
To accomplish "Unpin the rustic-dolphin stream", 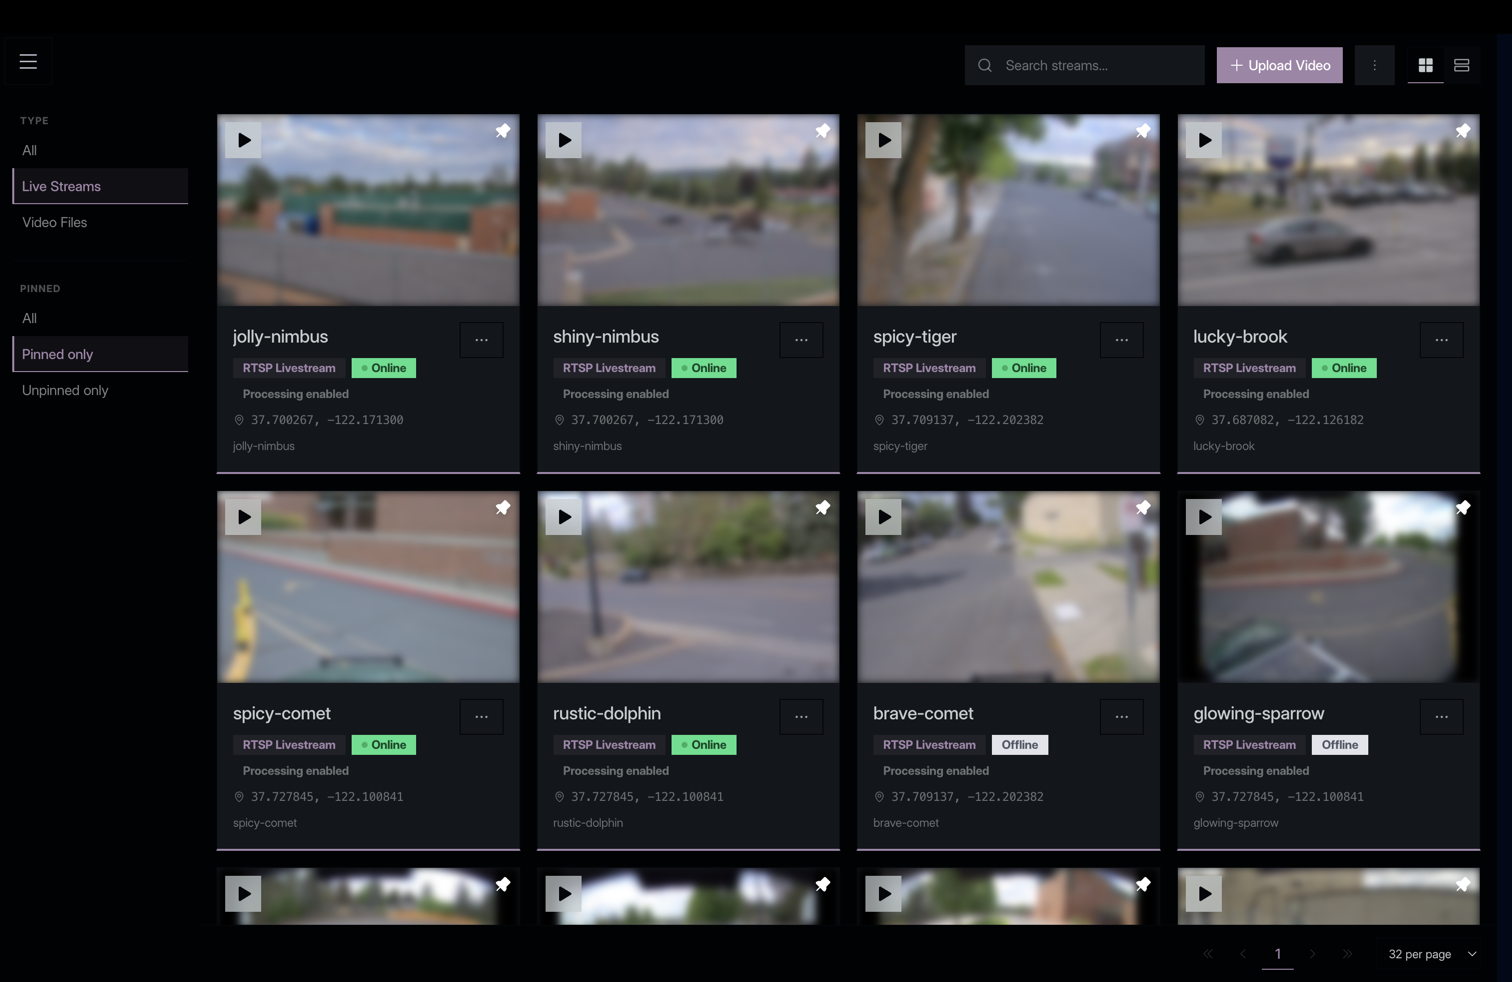I will 823,508.
